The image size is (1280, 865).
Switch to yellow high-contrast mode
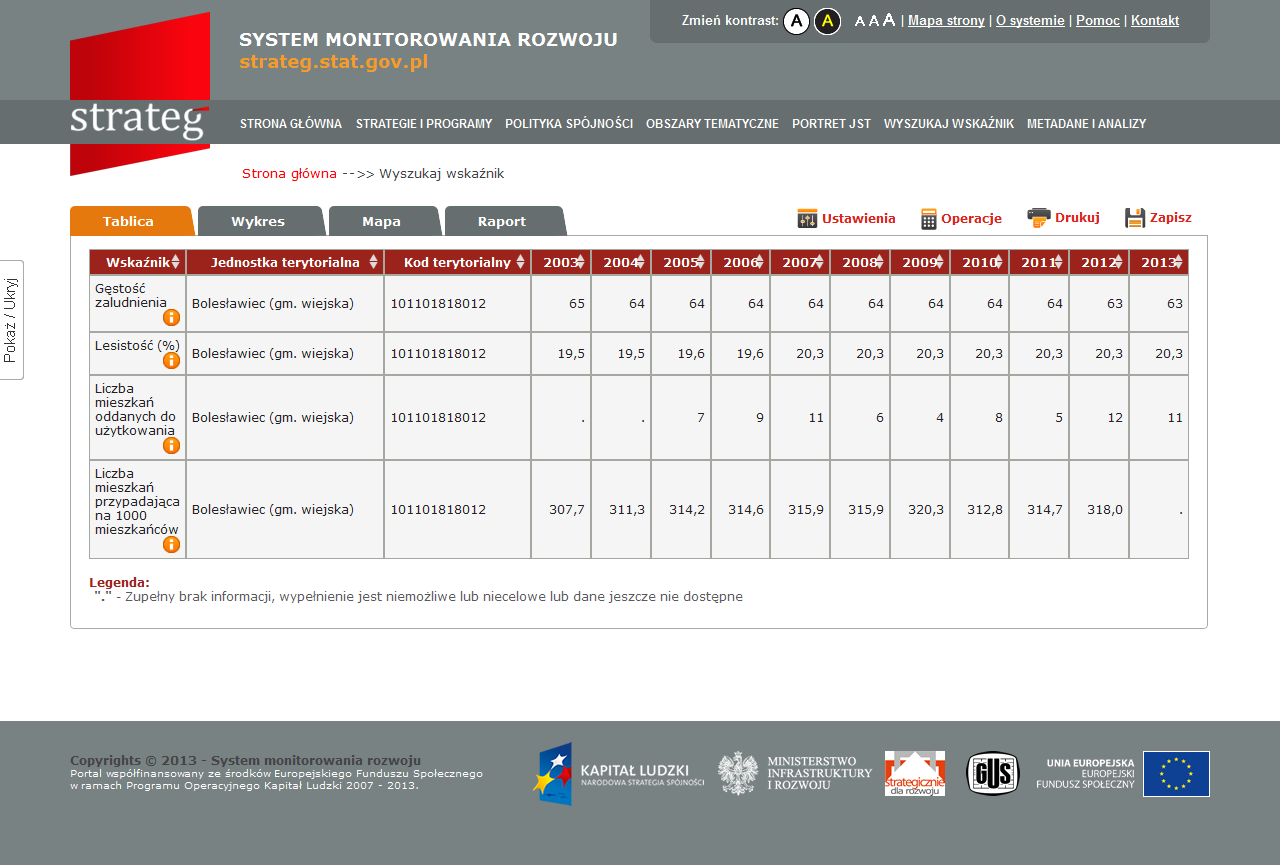(x=827, y=21)
